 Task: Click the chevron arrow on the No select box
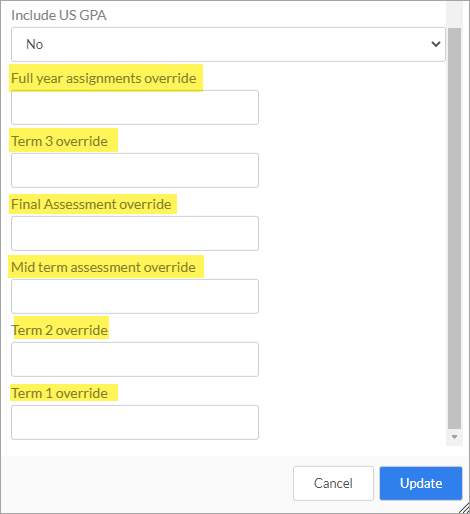436,44
